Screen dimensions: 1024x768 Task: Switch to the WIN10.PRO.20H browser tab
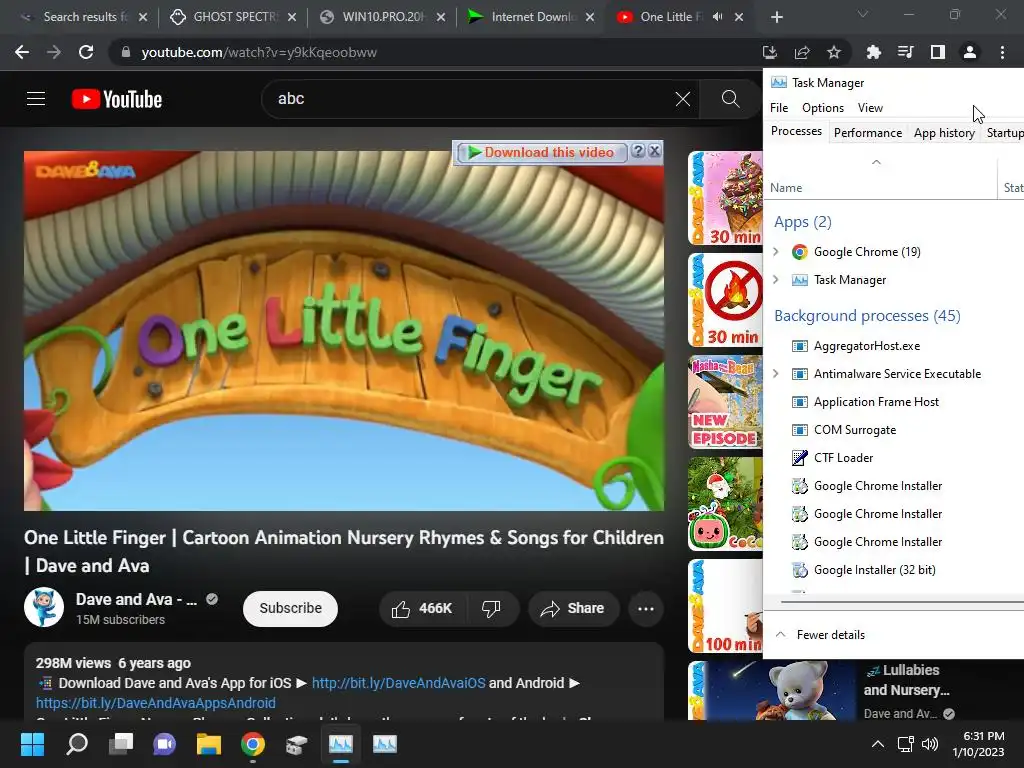tap(381, 17)
